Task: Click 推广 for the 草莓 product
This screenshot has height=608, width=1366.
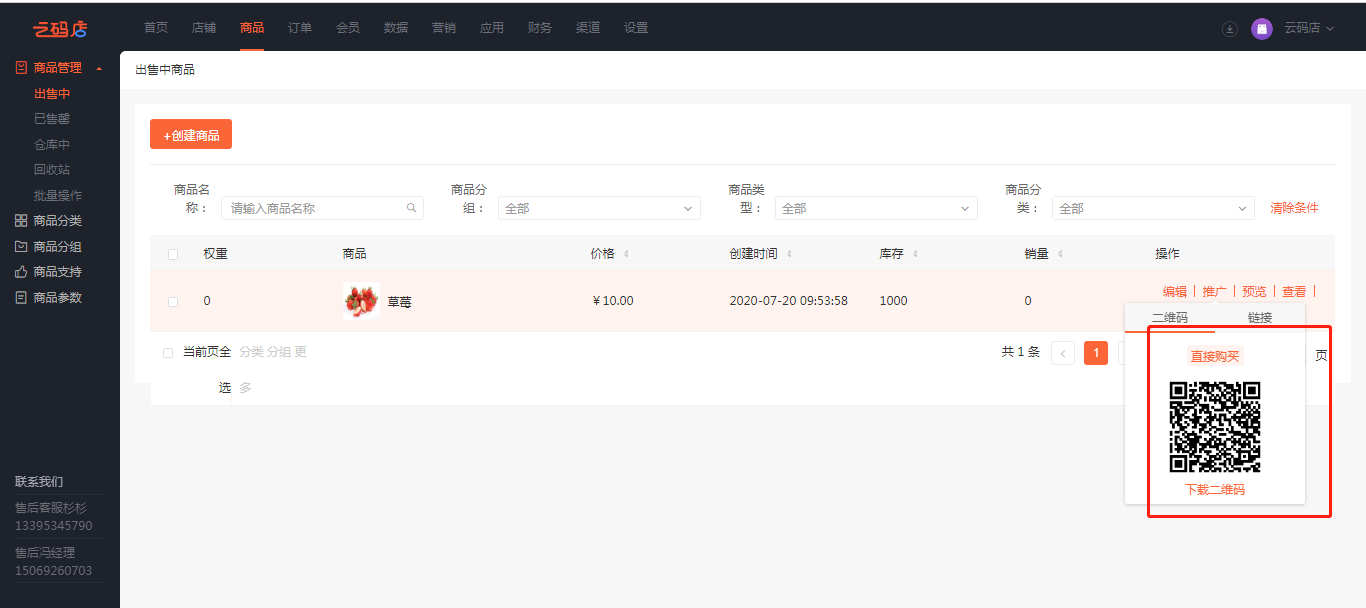Action: coord(1215,292)
